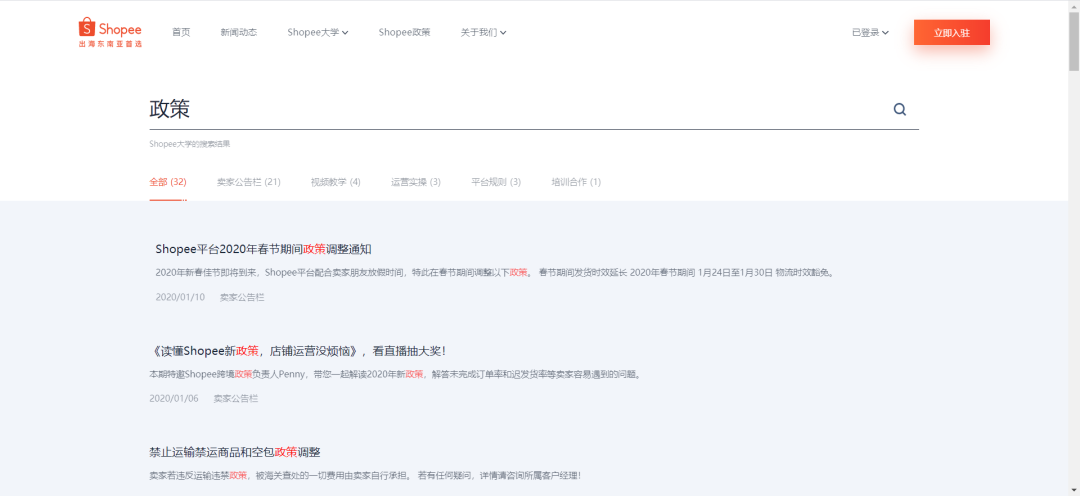Open the 读懂Shopee新政策 live broadcast article

coord(298,351)
